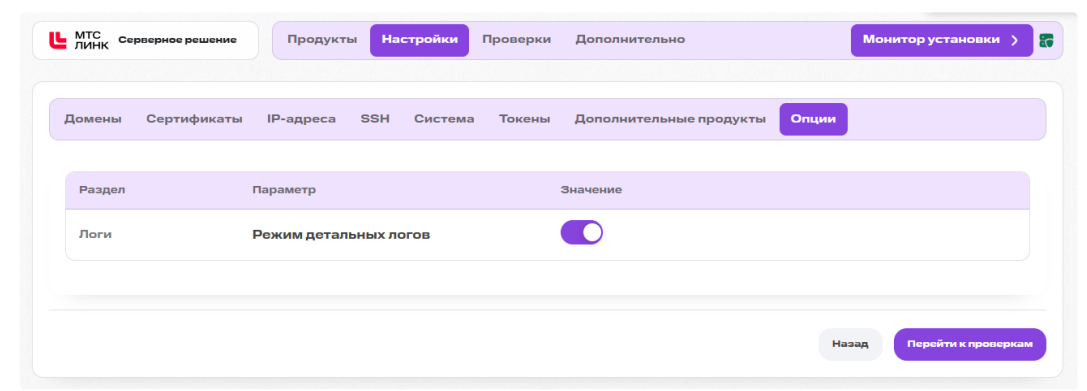Select the Опции tab
The height and width of the screenshot is (391, 1087).
tap(814, 119)
